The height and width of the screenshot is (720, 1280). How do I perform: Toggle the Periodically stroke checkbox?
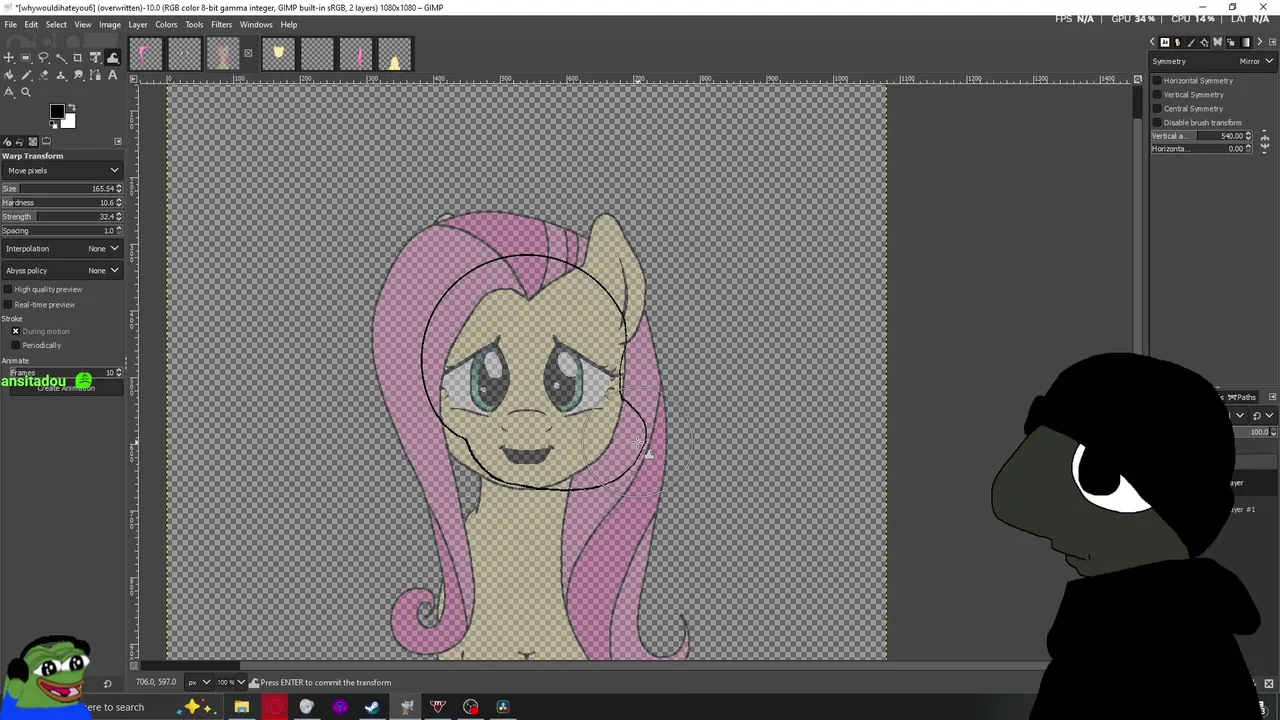15,345
